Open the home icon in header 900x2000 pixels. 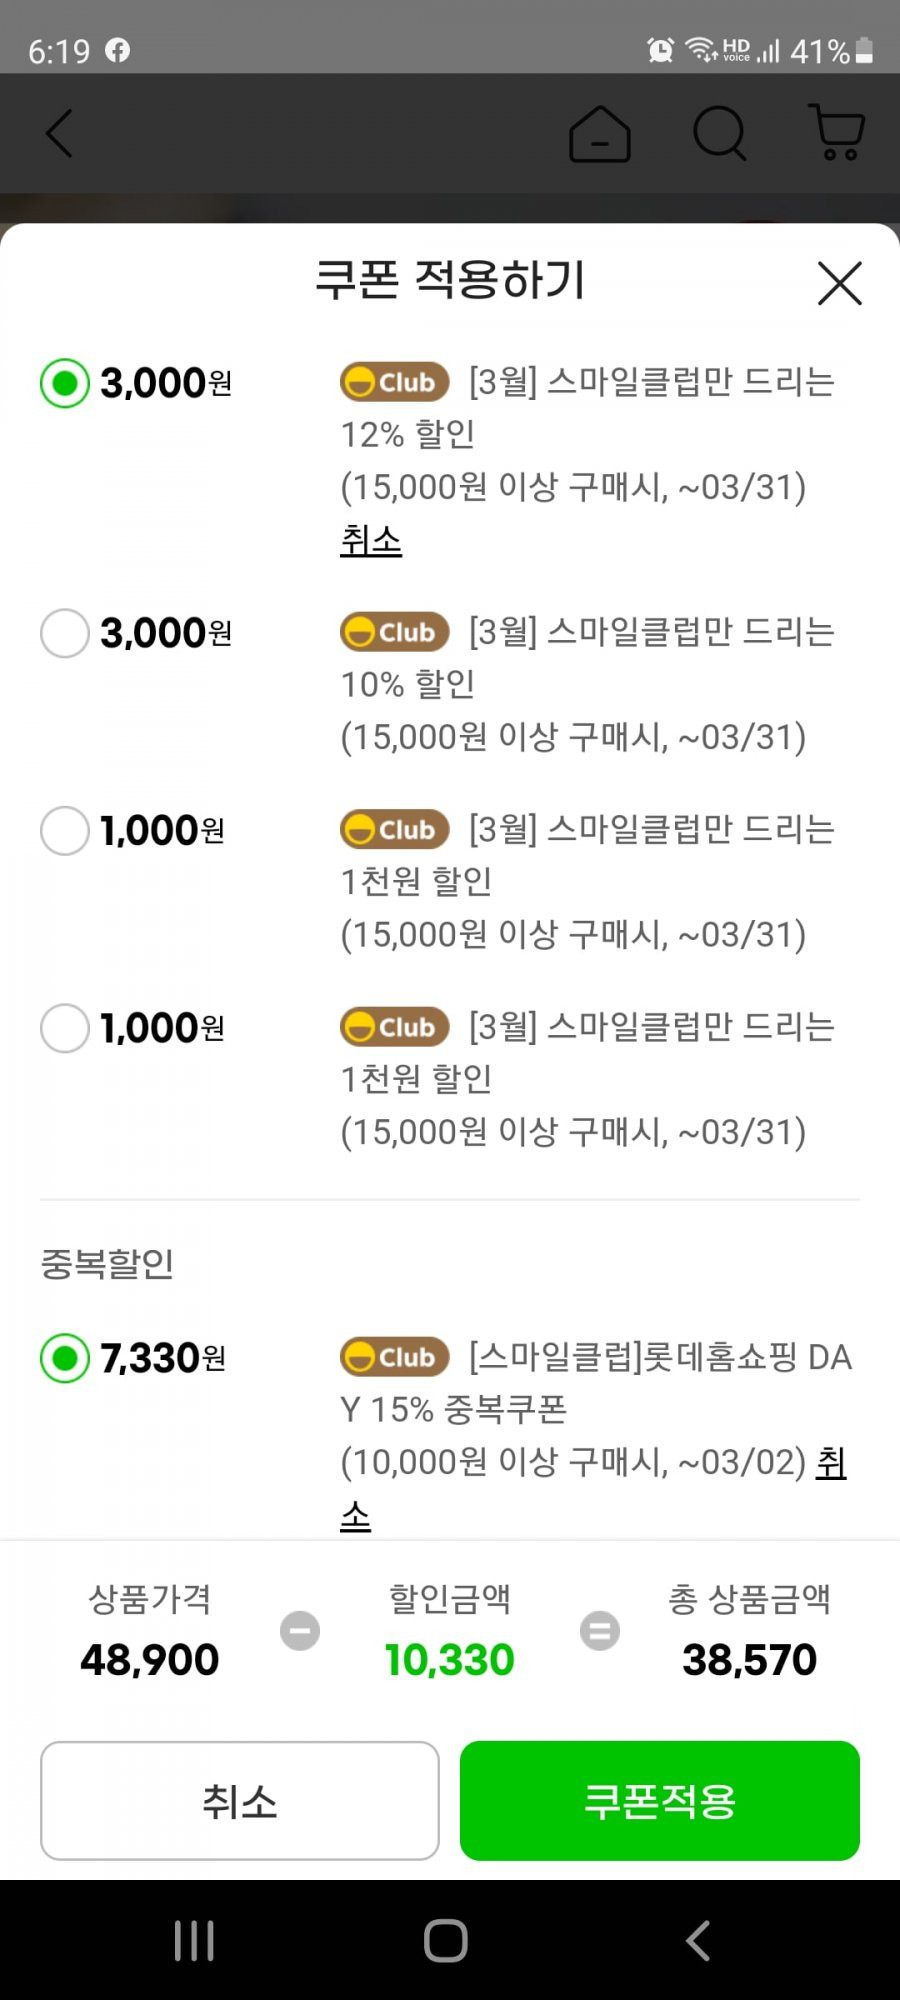600,133
